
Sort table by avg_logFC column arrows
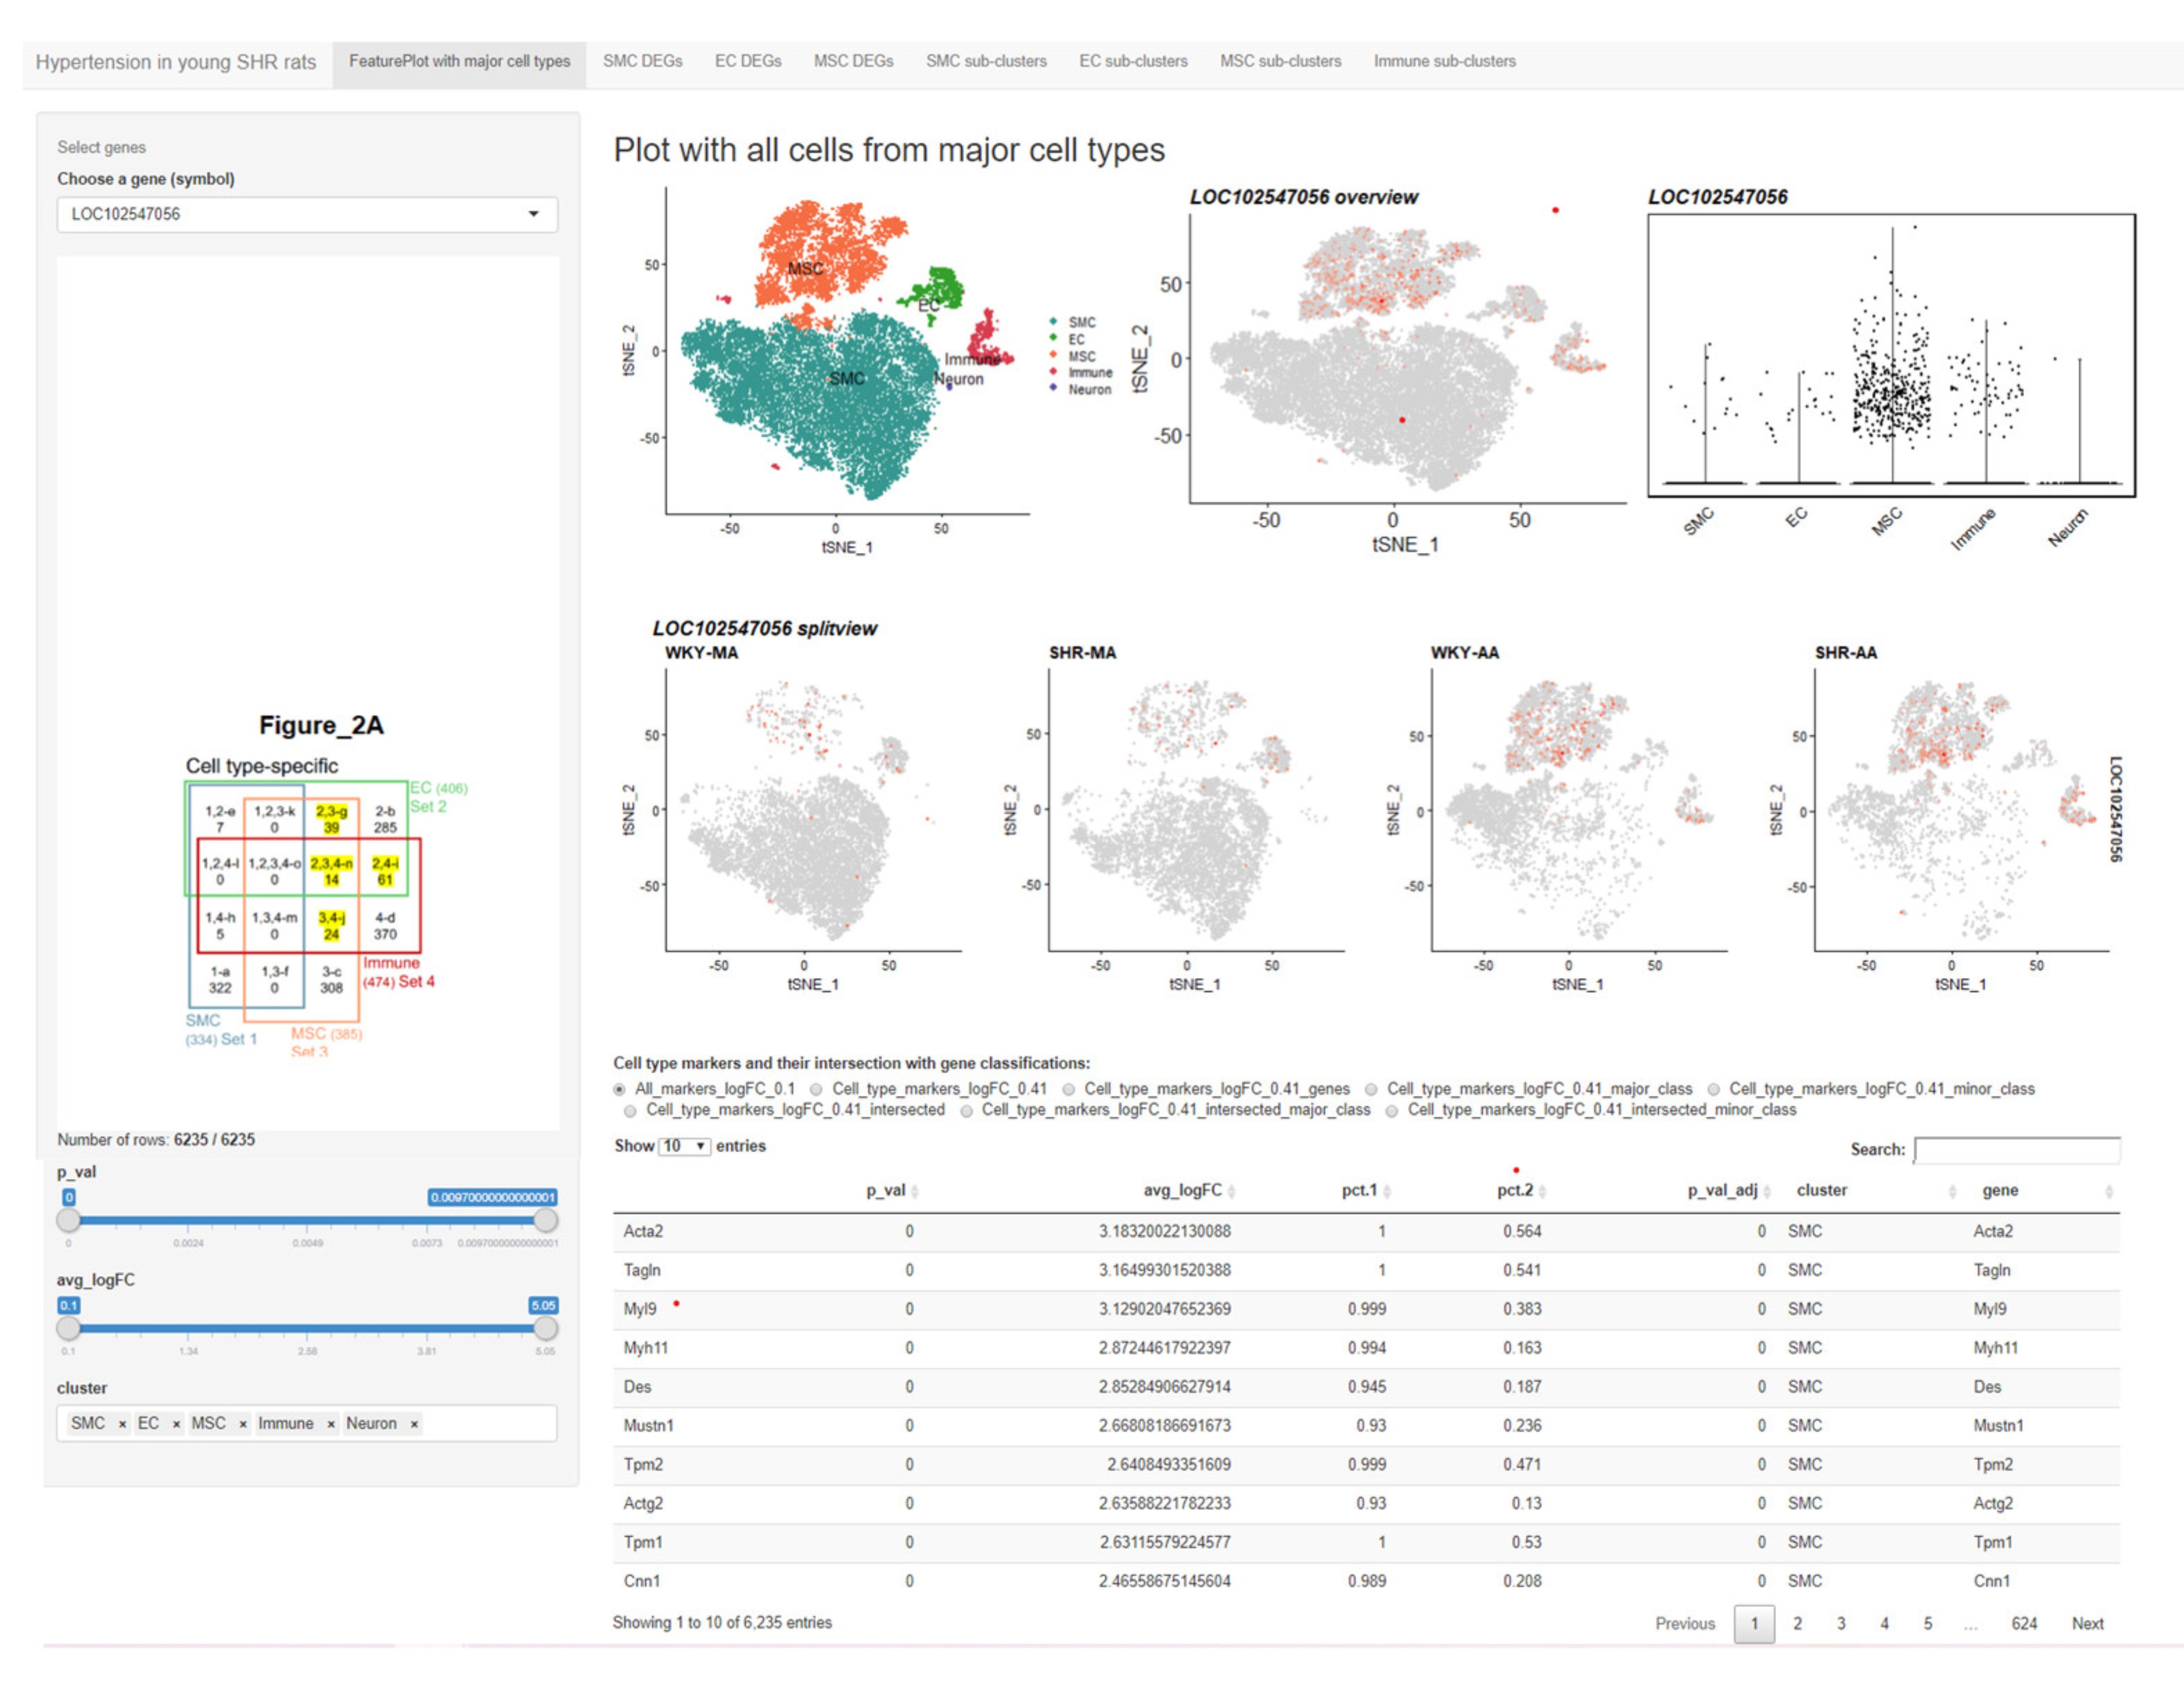click(x=1231, y=1191)
